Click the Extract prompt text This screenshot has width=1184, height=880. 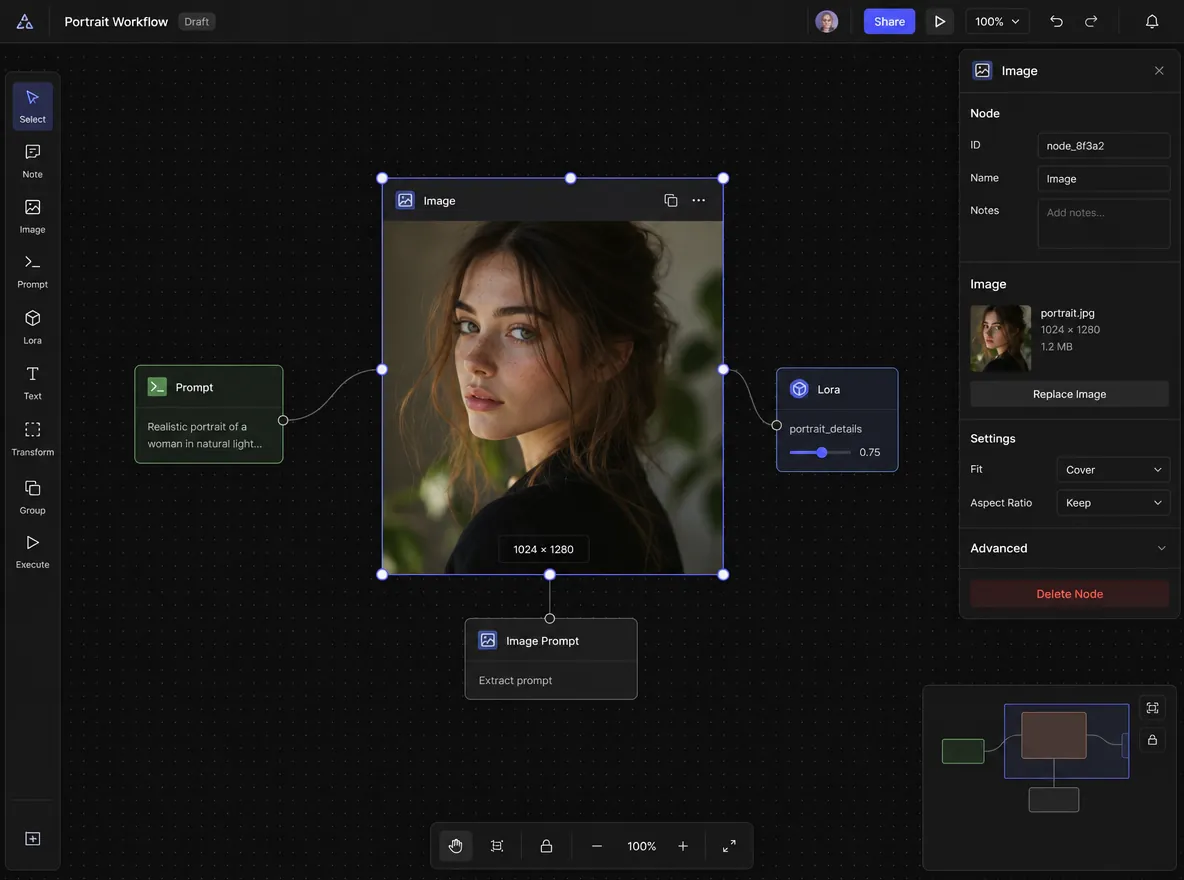515,680
